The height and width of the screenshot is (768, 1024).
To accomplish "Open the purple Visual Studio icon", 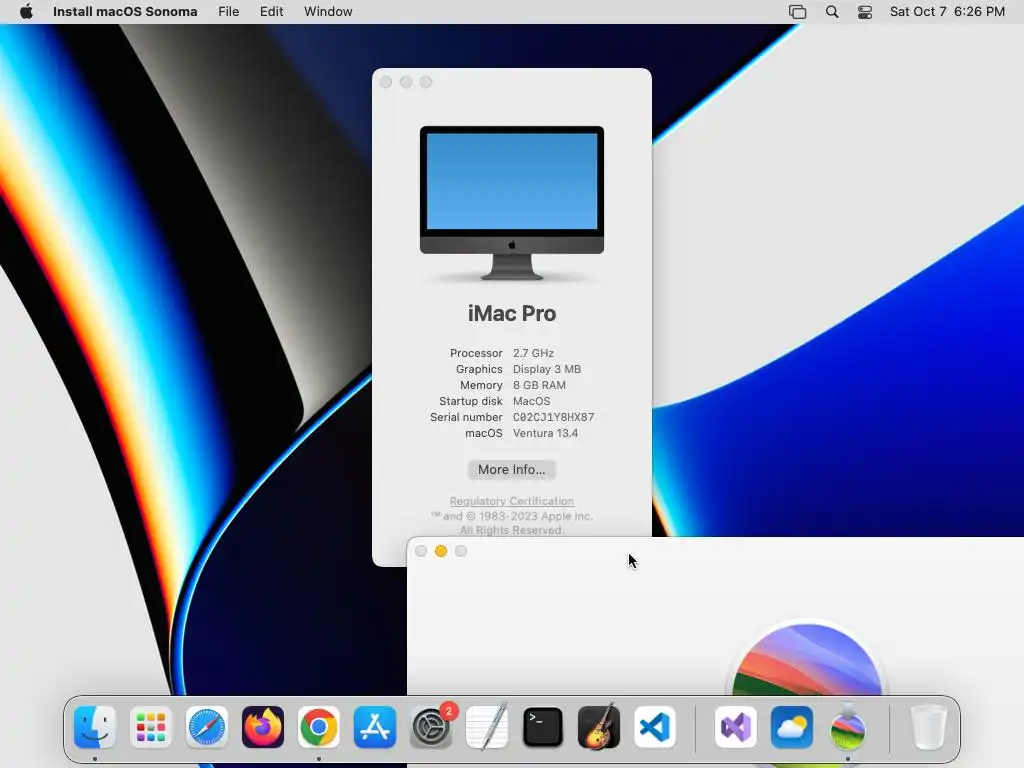I will point(736,727).
